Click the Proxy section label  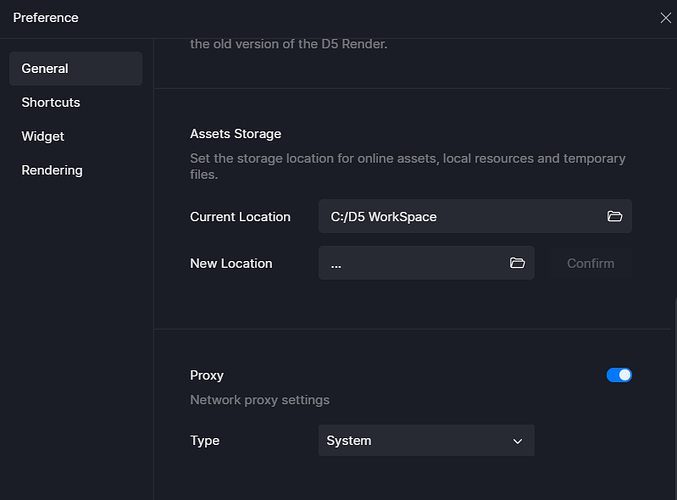click(207, 375)
